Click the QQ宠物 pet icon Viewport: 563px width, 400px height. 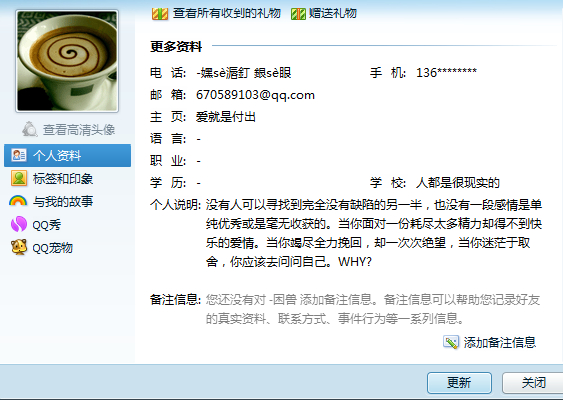tap(19, 247)
